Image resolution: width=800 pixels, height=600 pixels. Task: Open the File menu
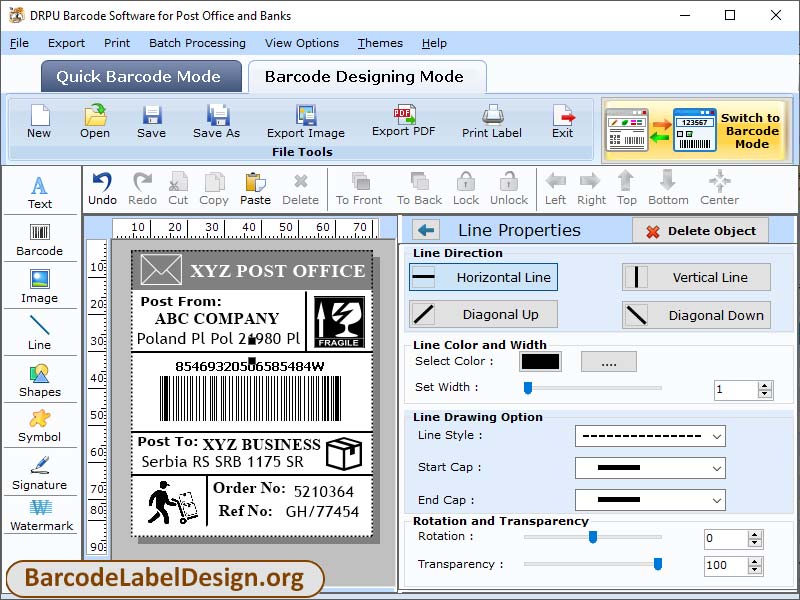tap(19, 43)
